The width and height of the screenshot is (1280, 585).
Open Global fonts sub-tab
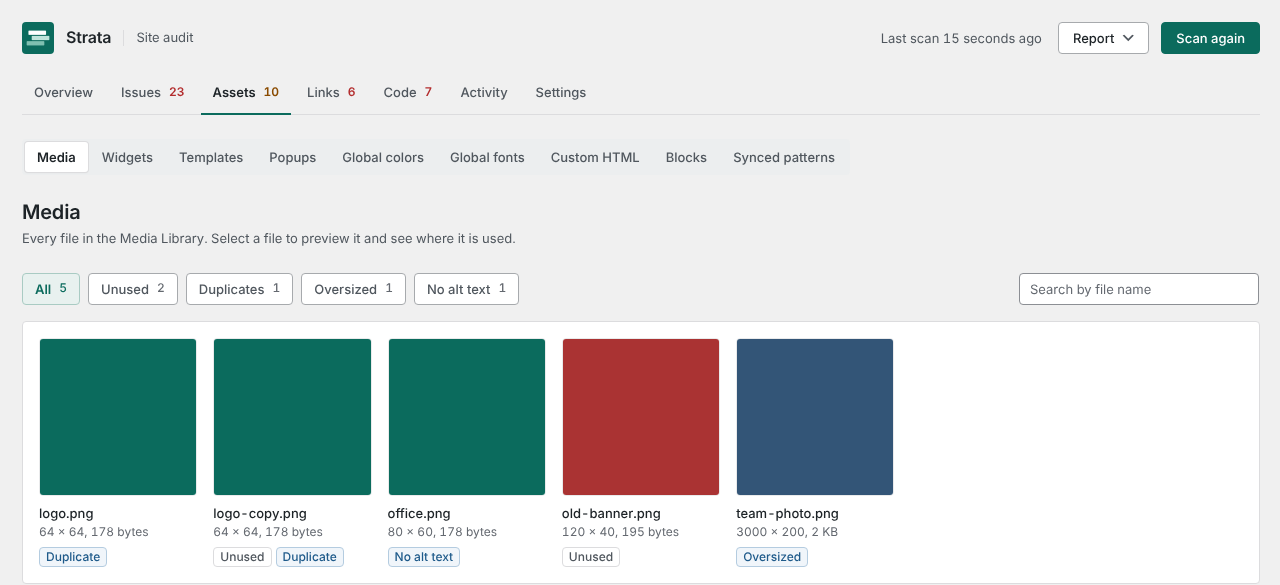[487, 157]
